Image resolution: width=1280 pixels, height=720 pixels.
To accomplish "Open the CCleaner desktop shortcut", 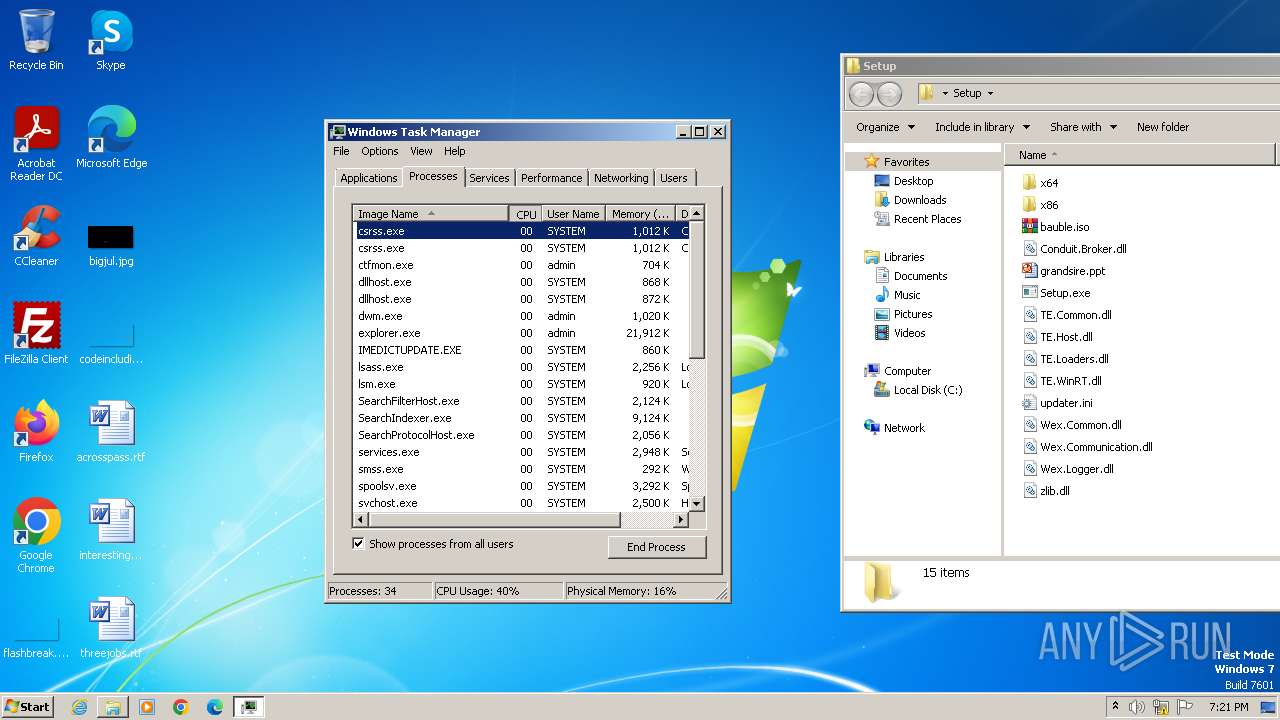I will click(36, 236).
